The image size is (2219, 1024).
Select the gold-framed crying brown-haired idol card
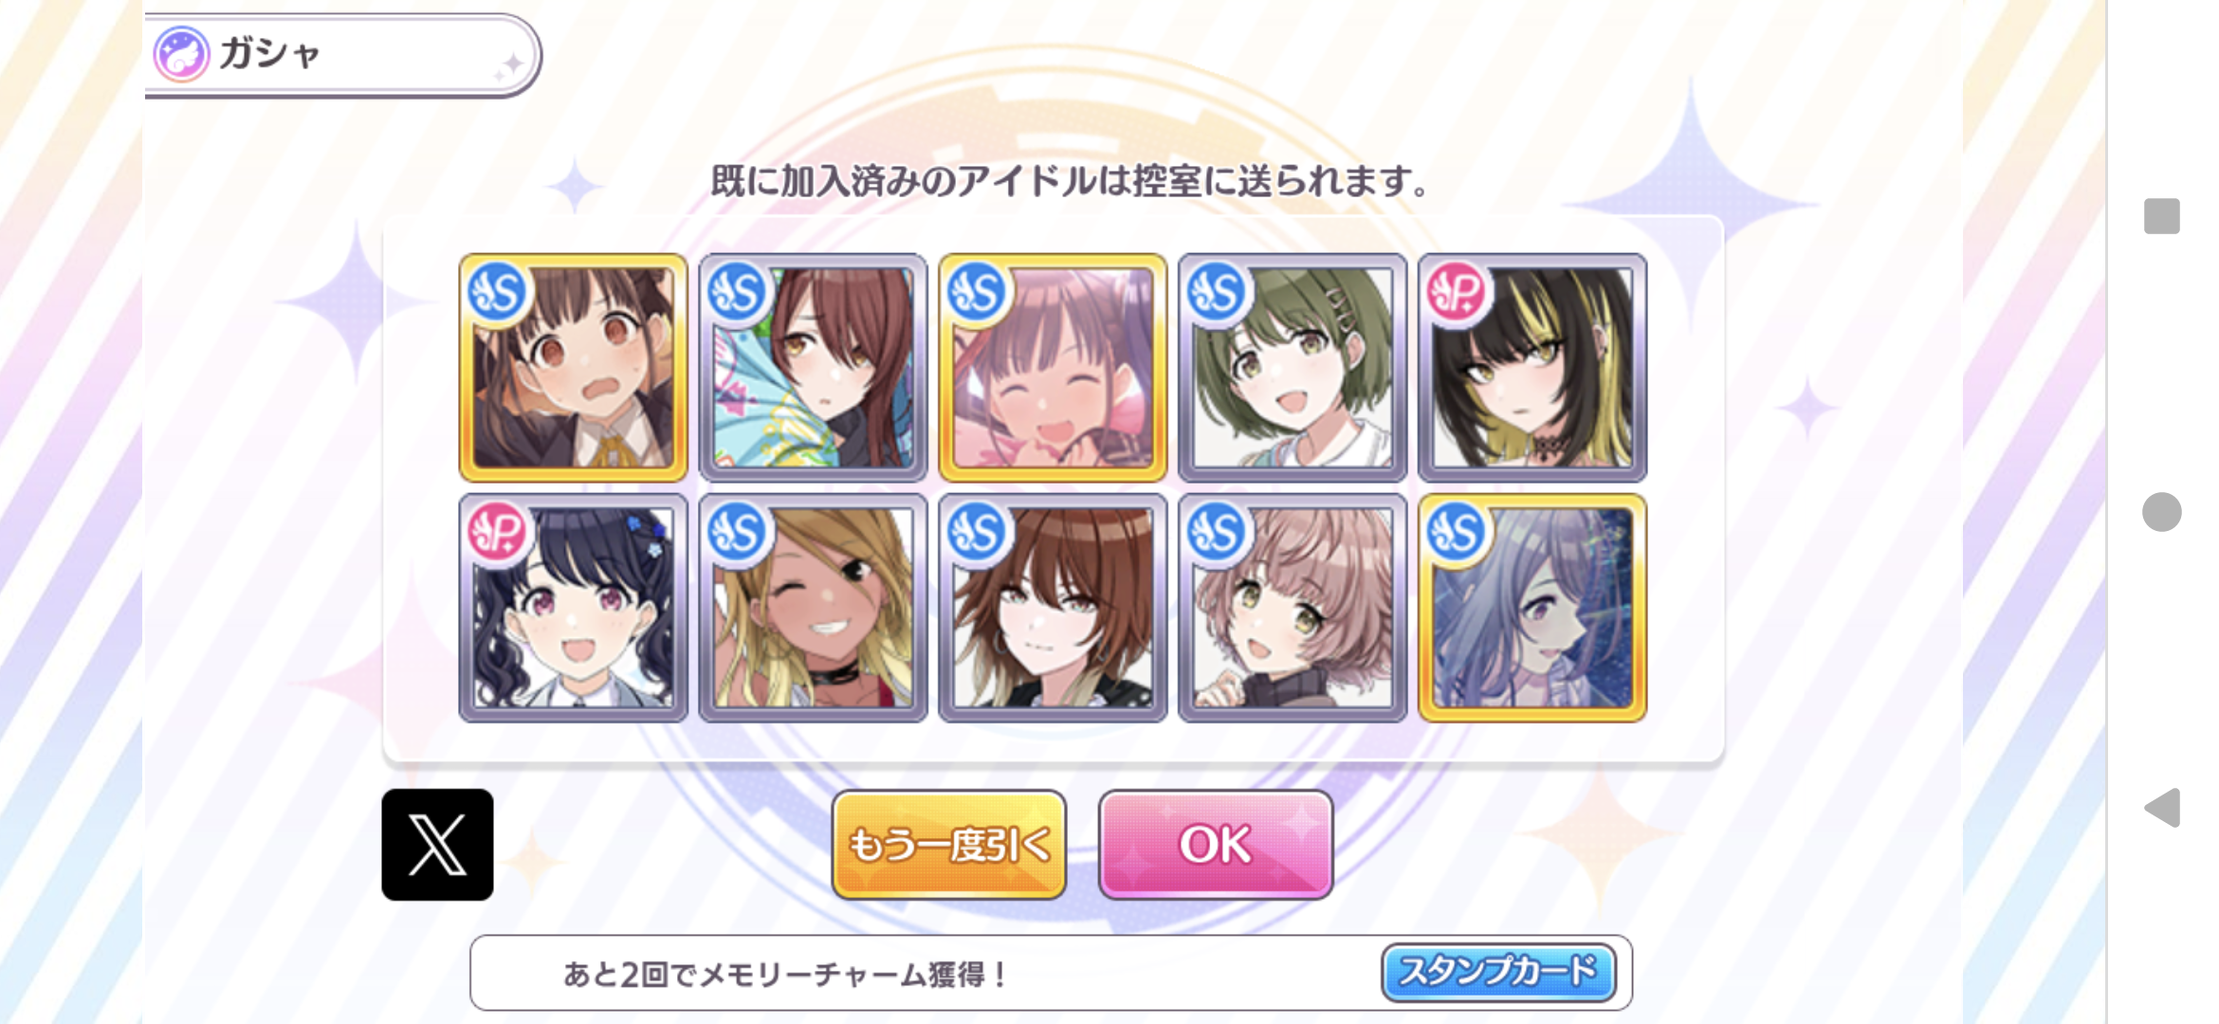pyautogui.click(x=573, y=367)
